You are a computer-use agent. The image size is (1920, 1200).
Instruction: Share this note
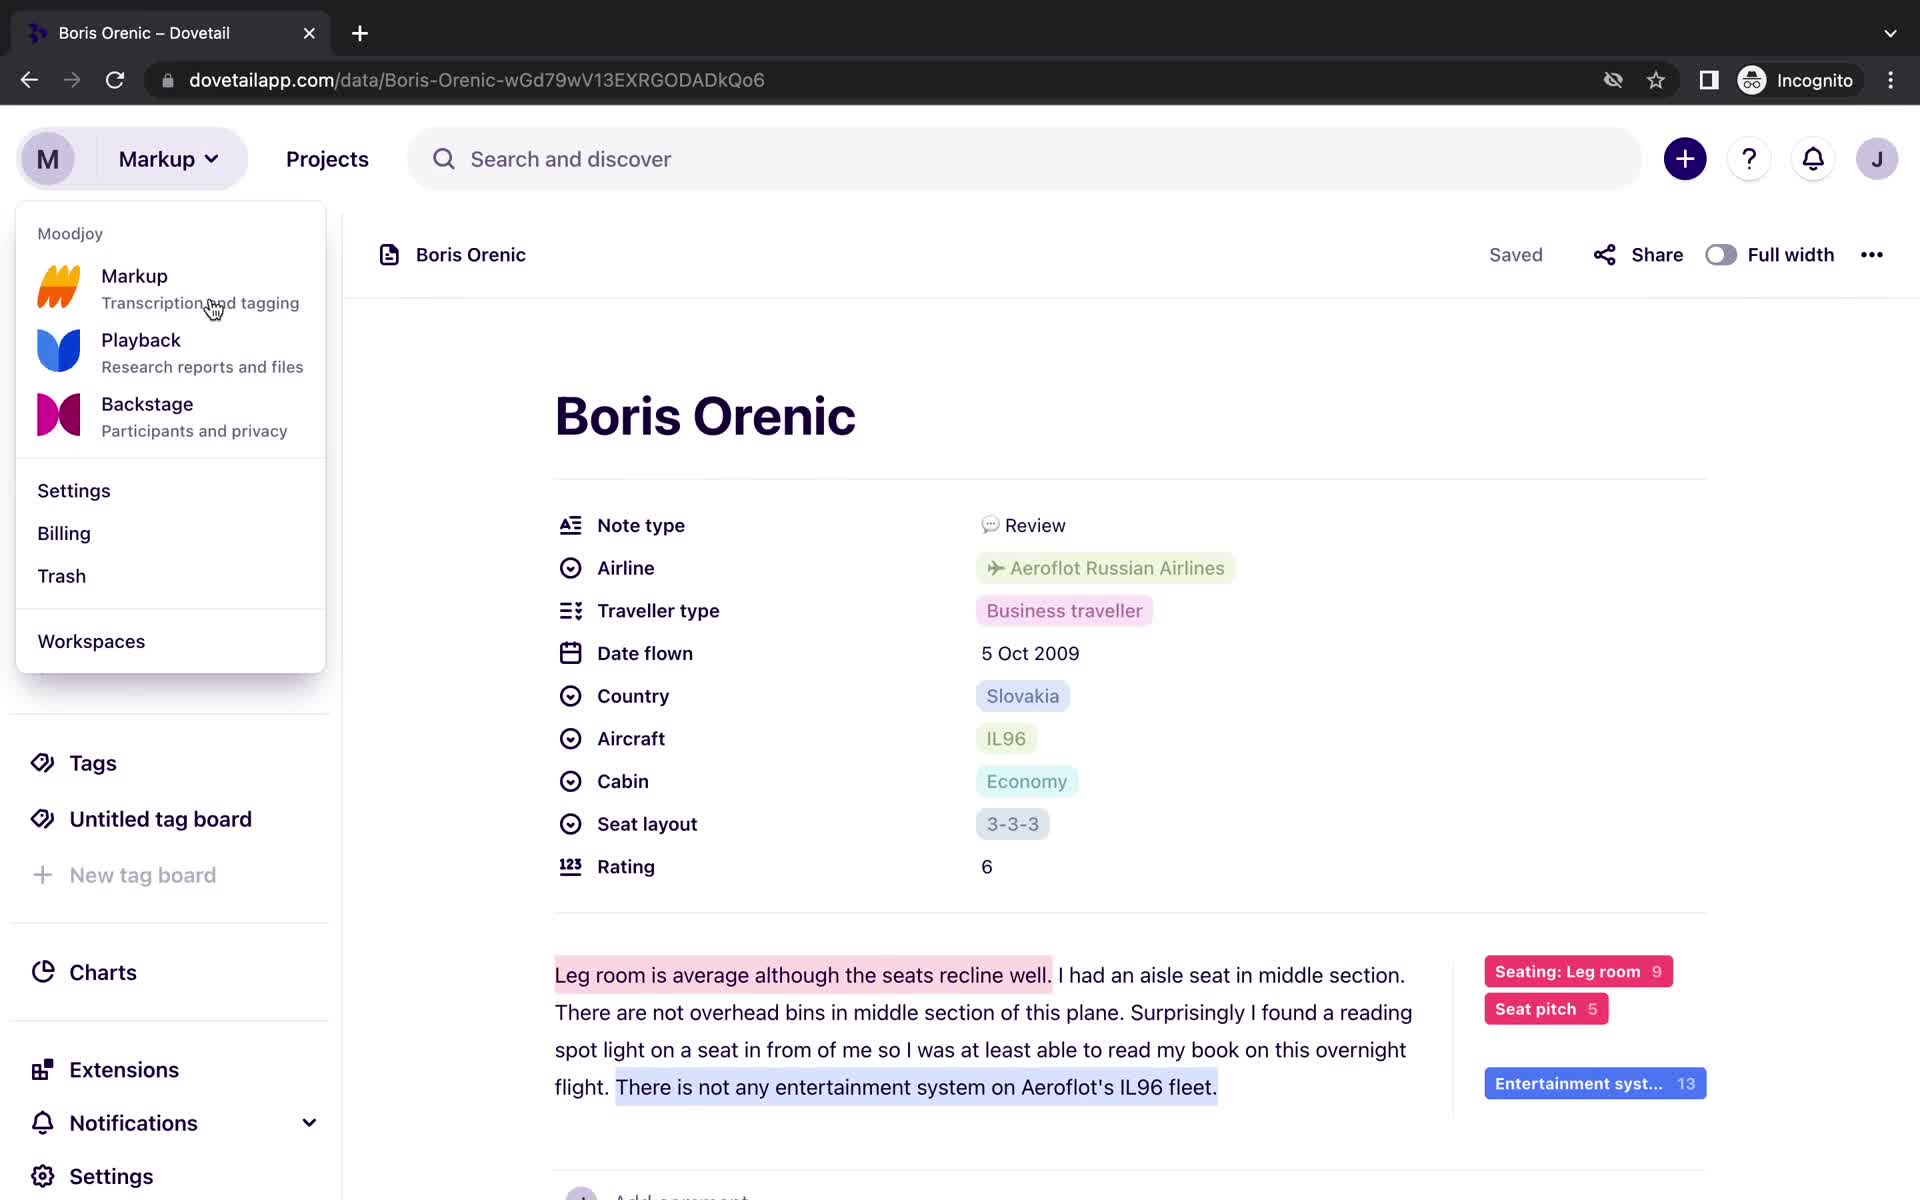[x=1638, y=255]
